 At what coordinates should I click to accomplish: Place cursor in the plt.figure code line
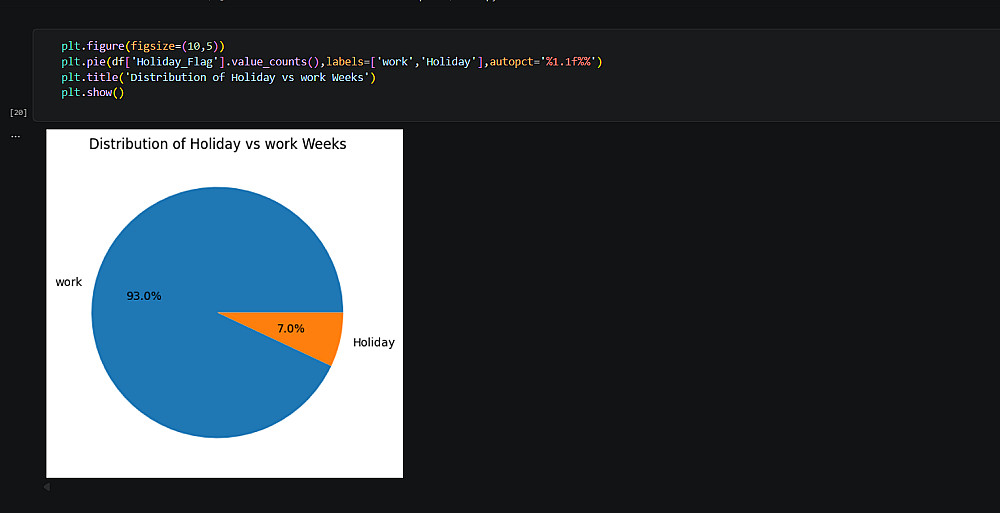coord(142,46)
